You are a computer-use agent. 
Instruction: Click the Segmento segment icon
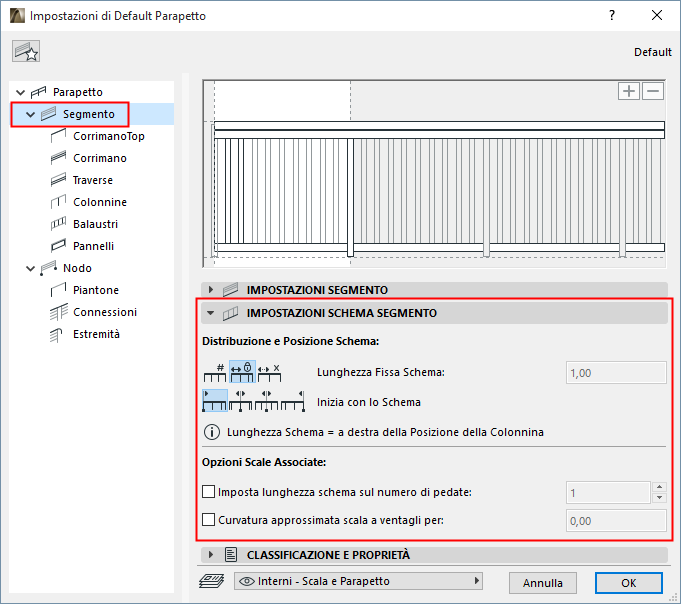pos(48,114)
